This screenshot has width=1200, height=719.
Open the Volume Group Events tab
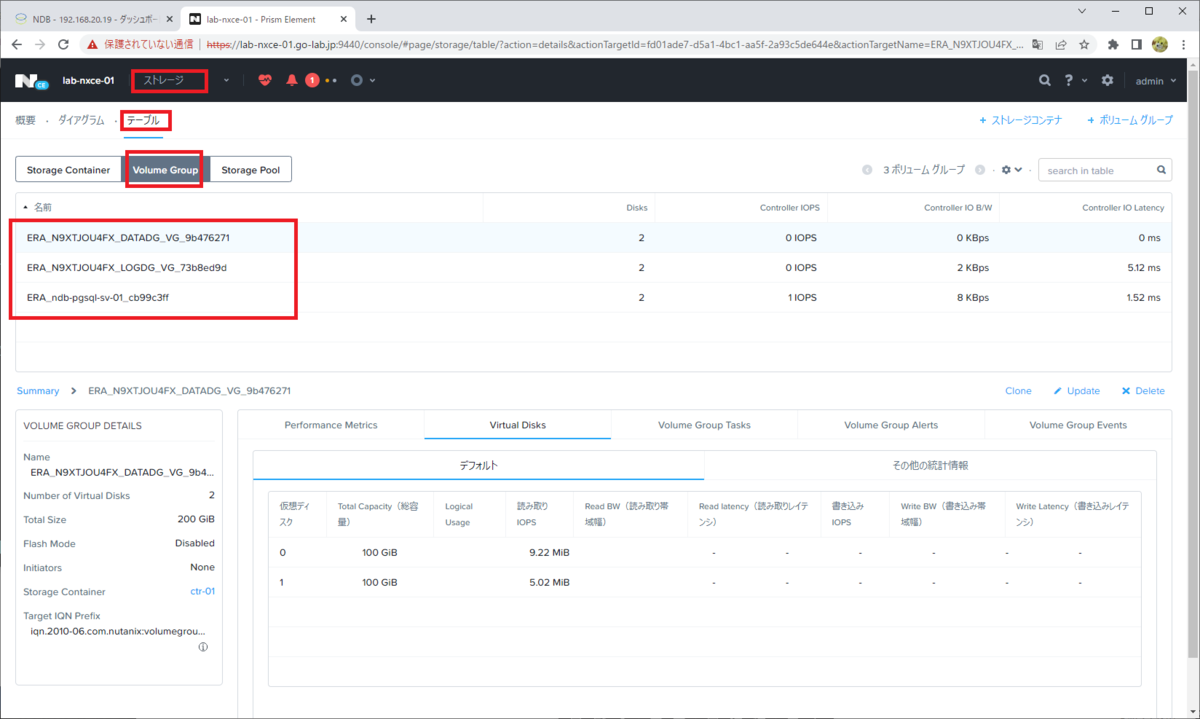[1078, 425]
